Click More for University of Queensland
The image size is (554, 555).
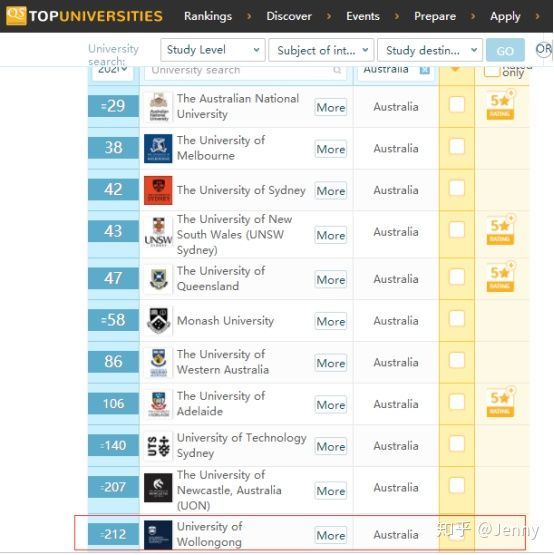[331, 280]
